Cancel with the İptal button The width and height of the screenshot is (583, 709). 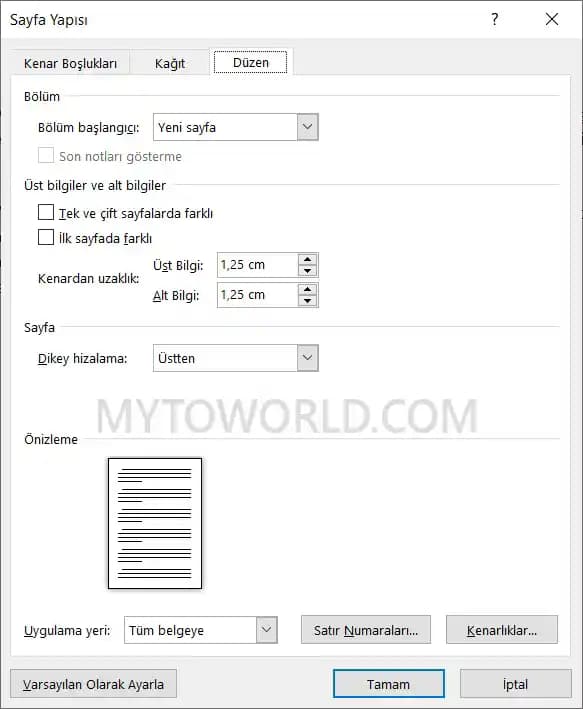click(x=516, y=684)
